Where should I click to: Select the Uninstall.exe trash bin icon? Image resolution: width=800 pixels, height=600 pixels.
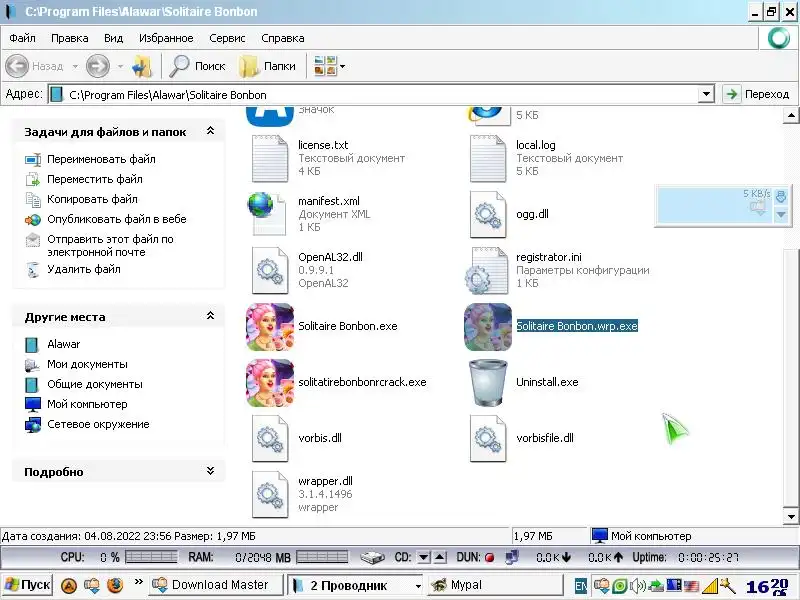pos(488,383)
